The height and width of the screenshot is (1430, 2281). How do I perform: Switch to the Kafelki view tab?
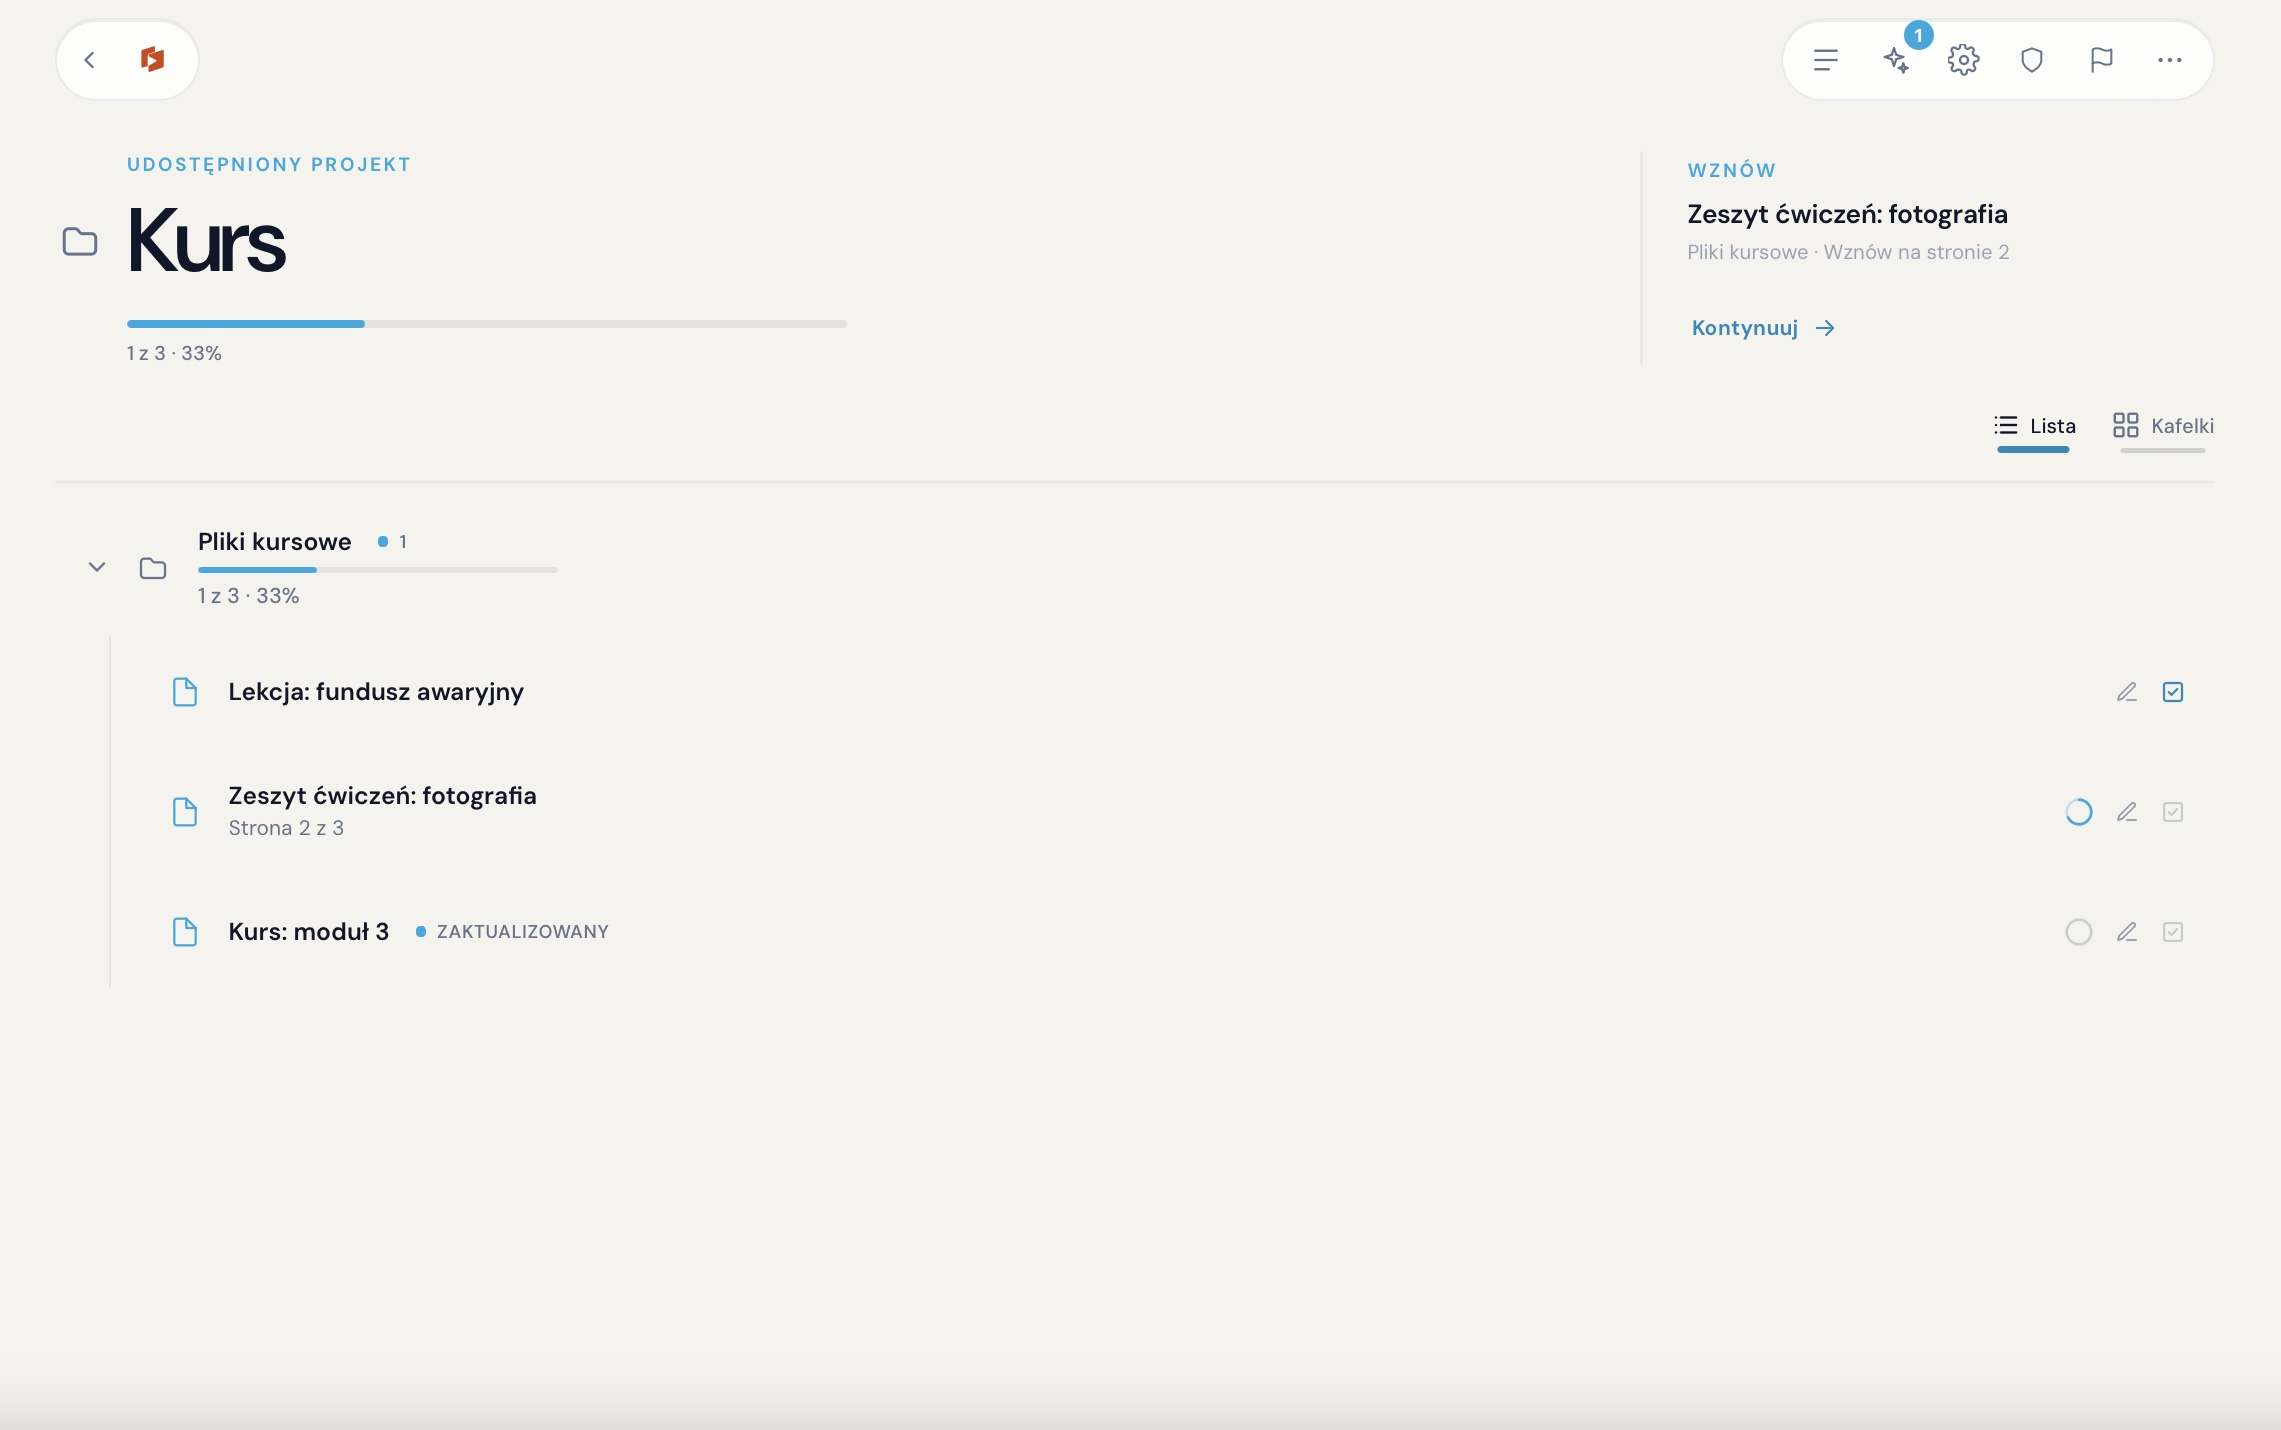tap(2163, 426)
